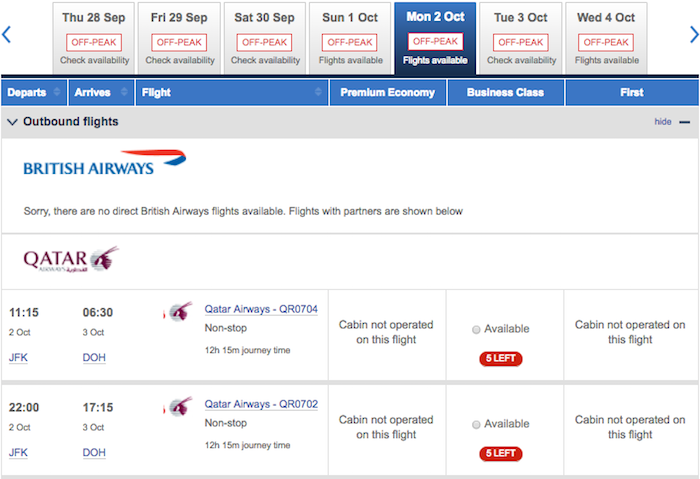700x479 pixels.
Task: Open JFK airport link for 22:00 flight
Action: tap(18, 453)
